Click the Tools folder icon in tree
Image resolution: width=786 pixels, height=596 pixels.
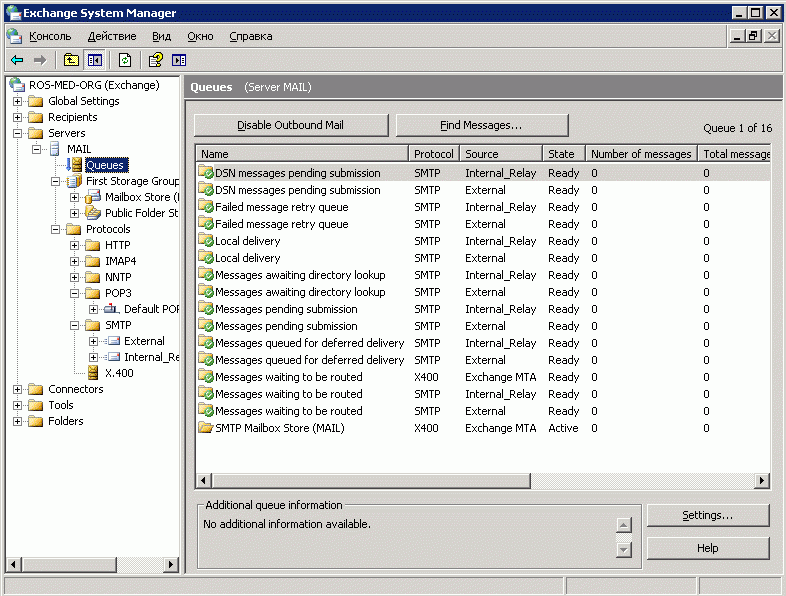(36, 405)
